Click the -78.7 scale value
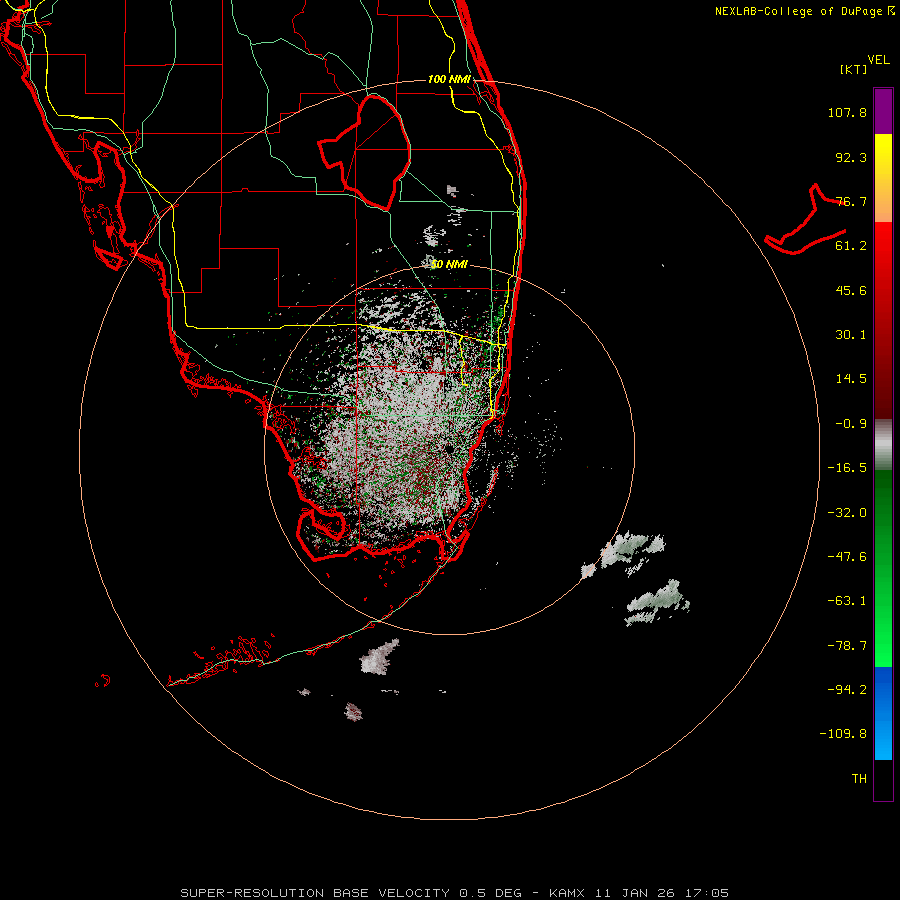Image resolution: width=900 pixels, height=900 pixels. pyautogui.click(x=847, y=646)
